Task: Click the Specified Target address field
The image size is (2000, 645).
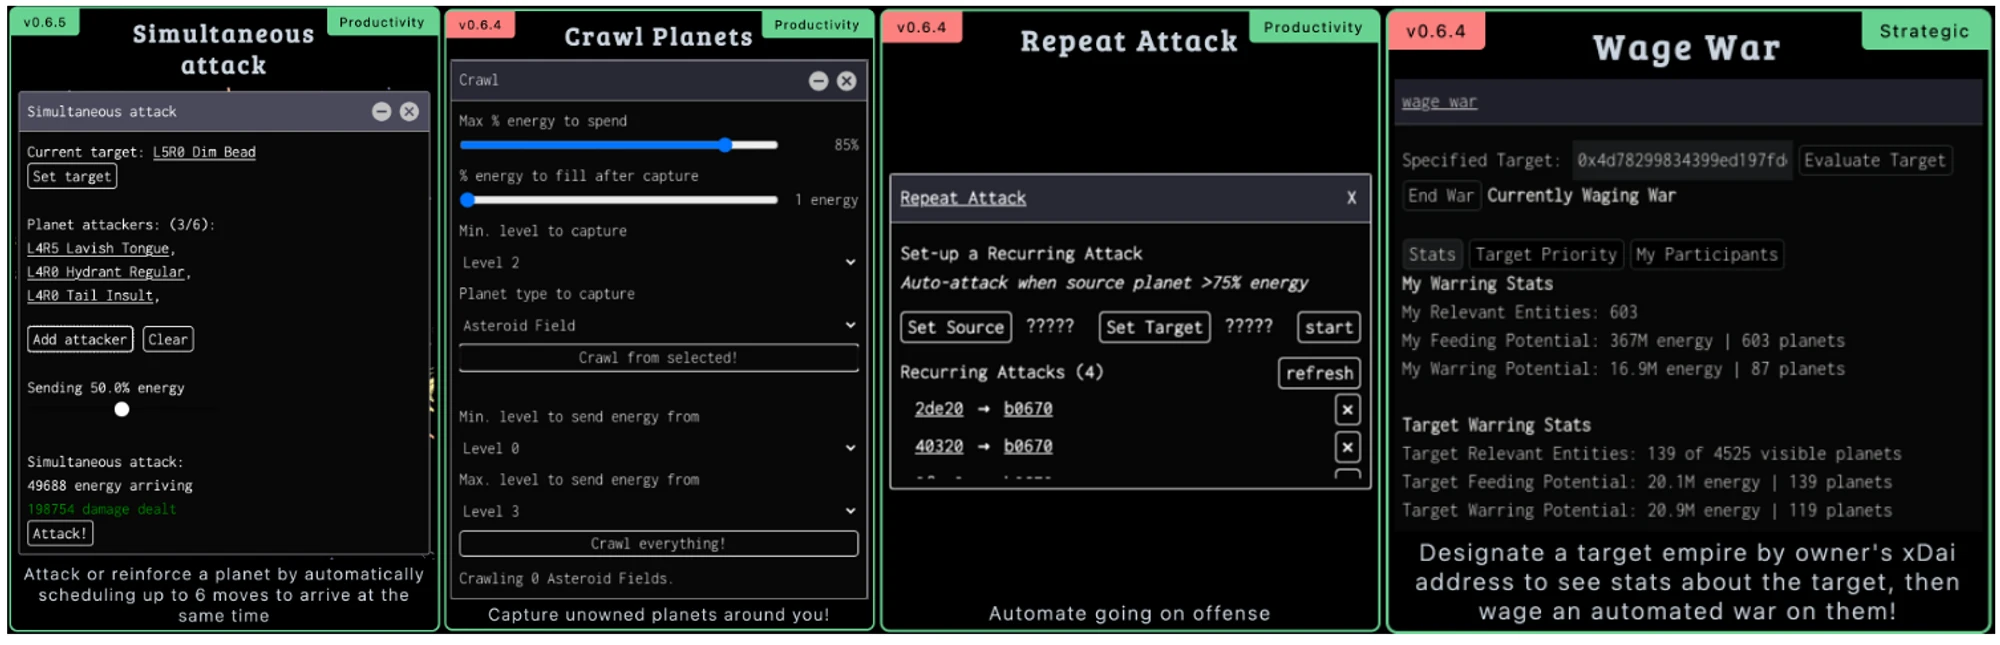Action: tap(1681, 161)
